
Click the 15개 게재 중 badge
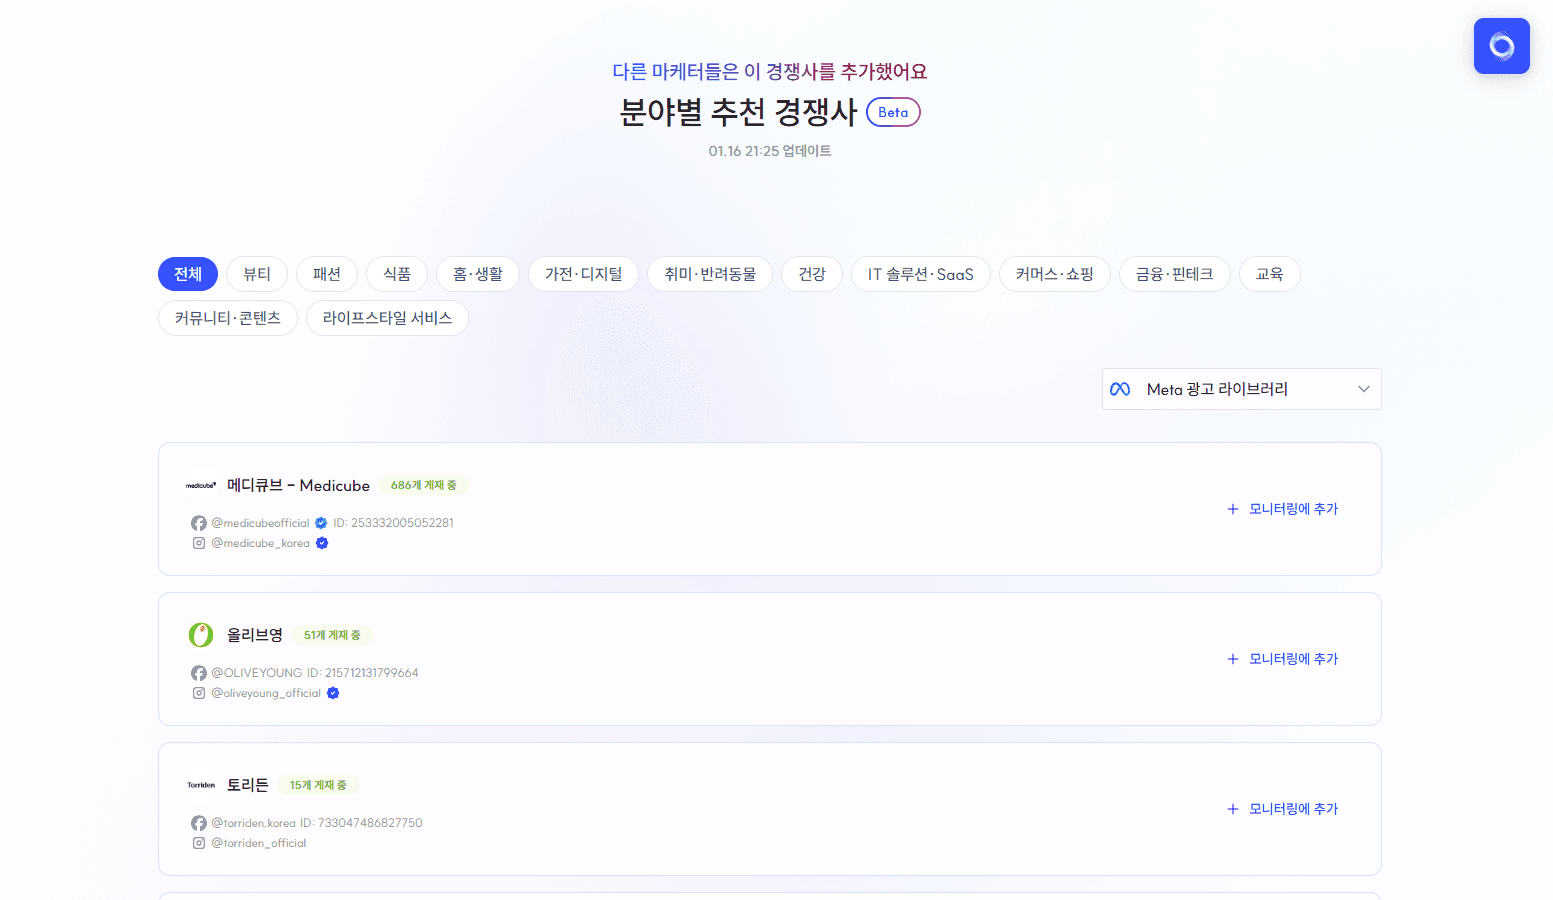318,785
